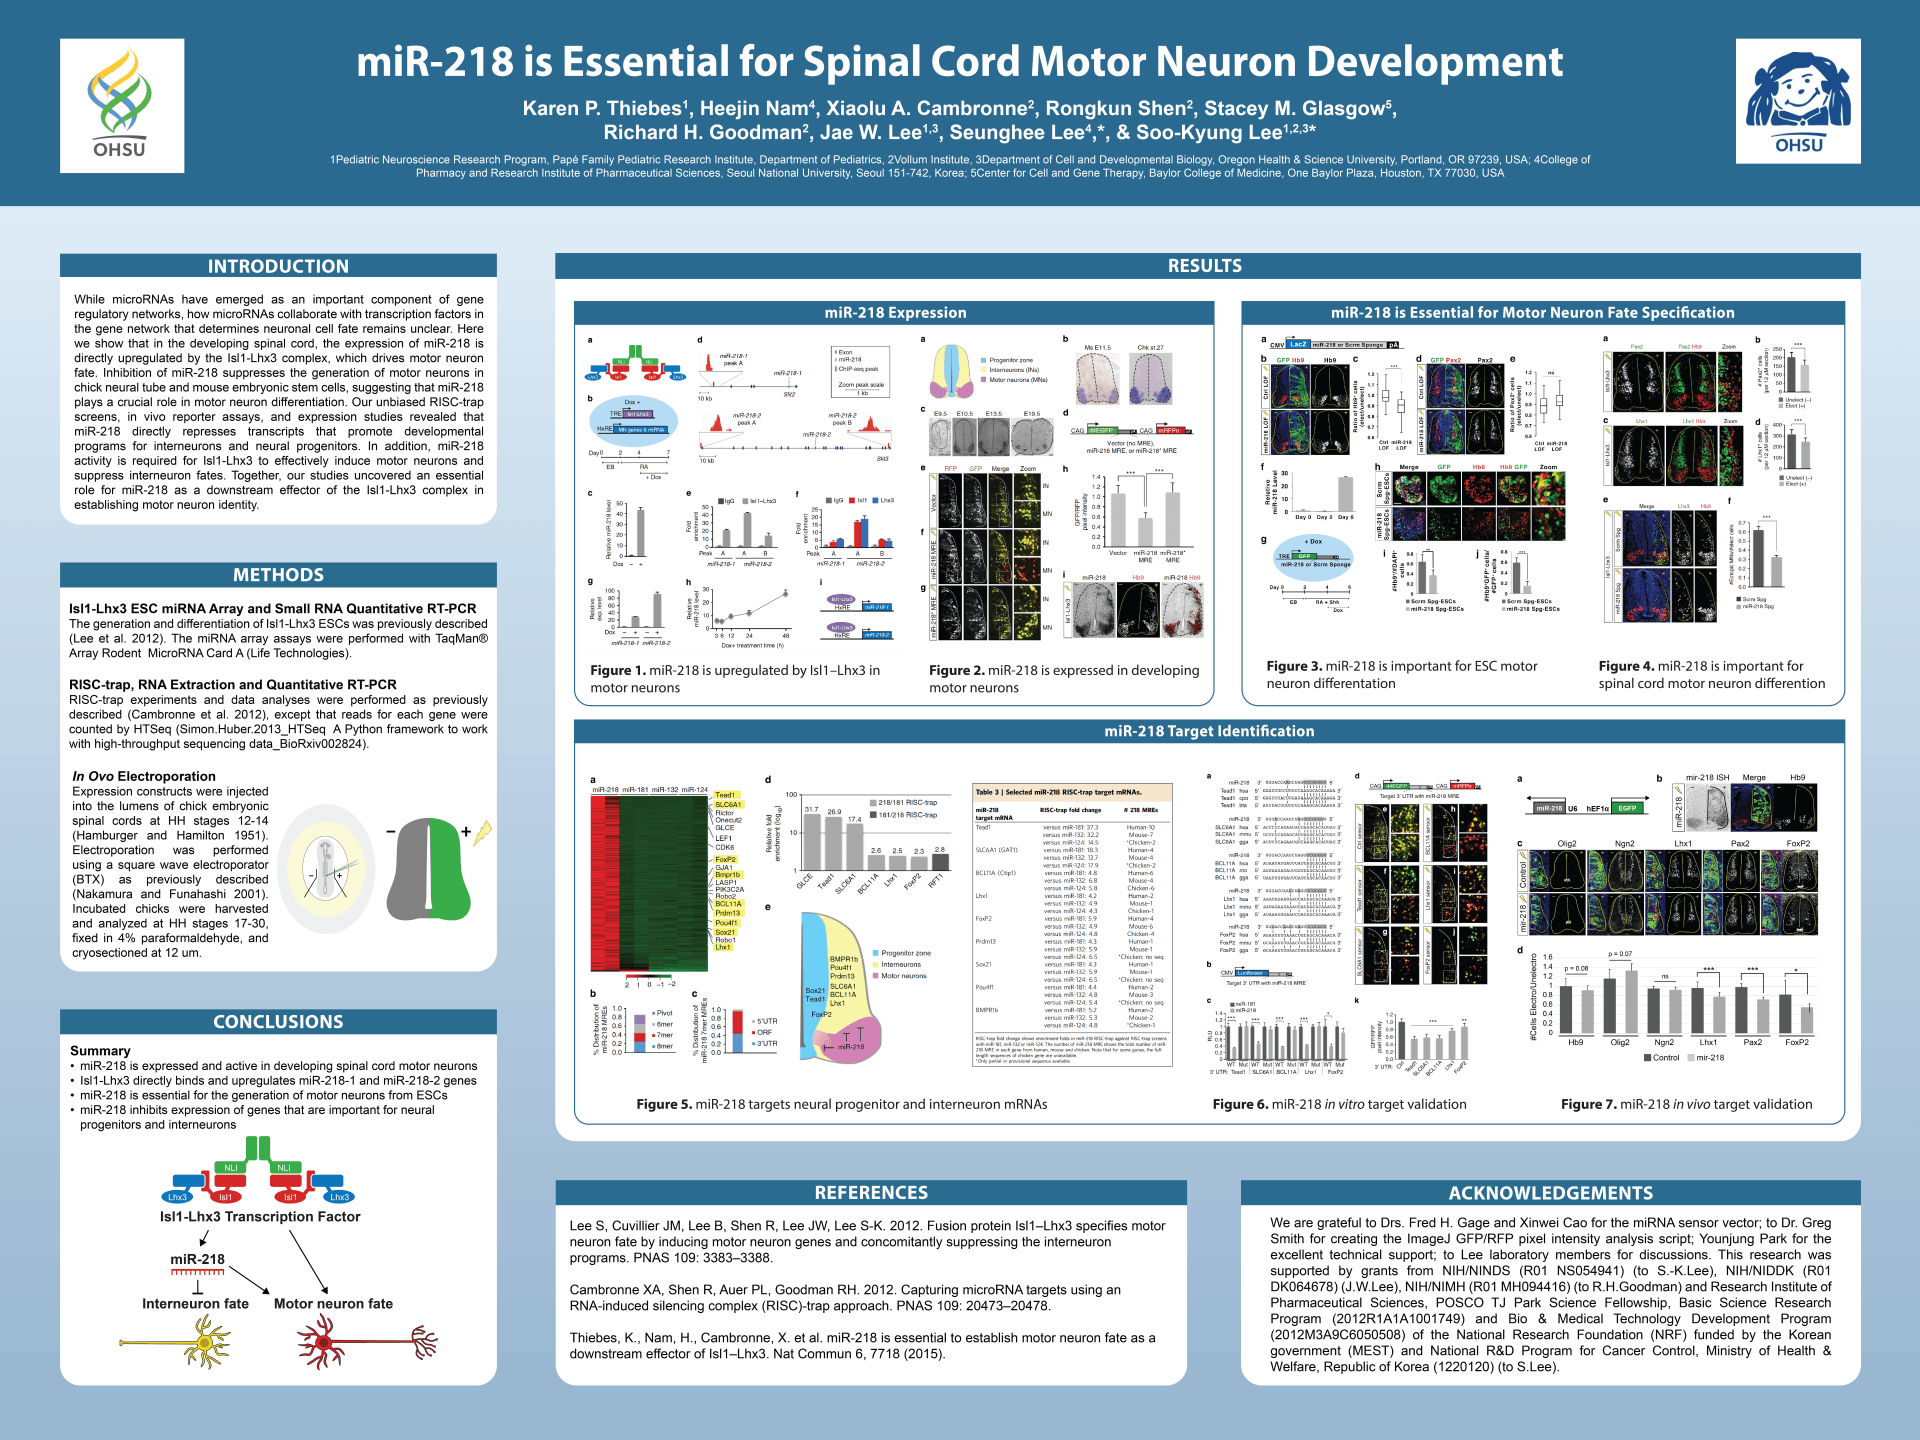Click the Figure 5 caption
The image size is (1920, 1440).
click(x=842, y=1104)
